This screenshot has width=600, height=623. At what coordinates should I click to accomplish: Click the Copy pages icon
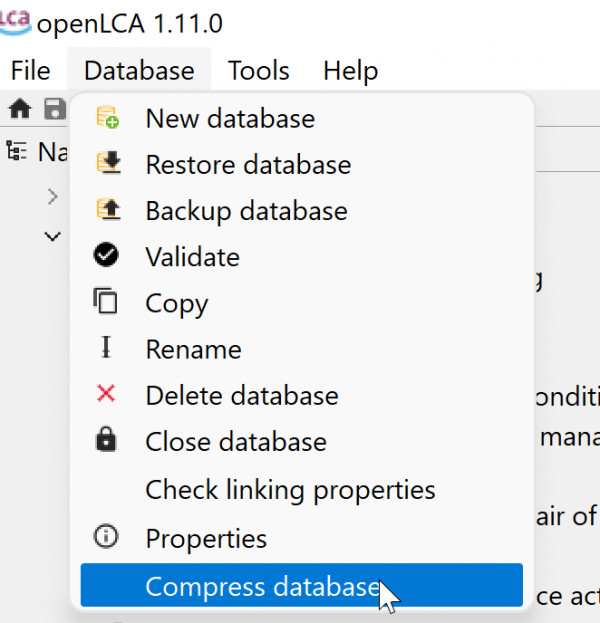tap(105, 301)
